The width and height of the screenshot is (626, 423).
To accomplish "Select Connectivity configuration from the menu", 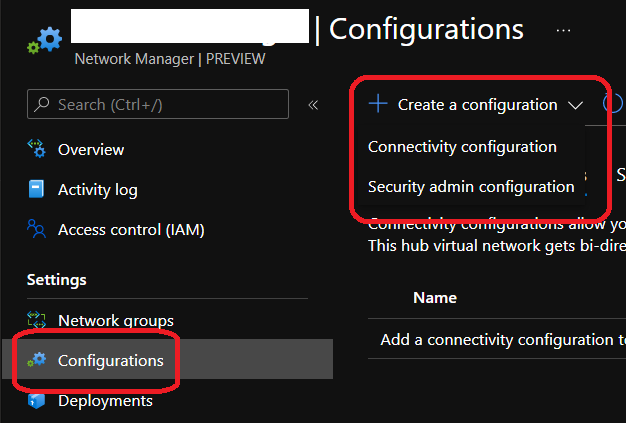I will [x=462, y=147].
